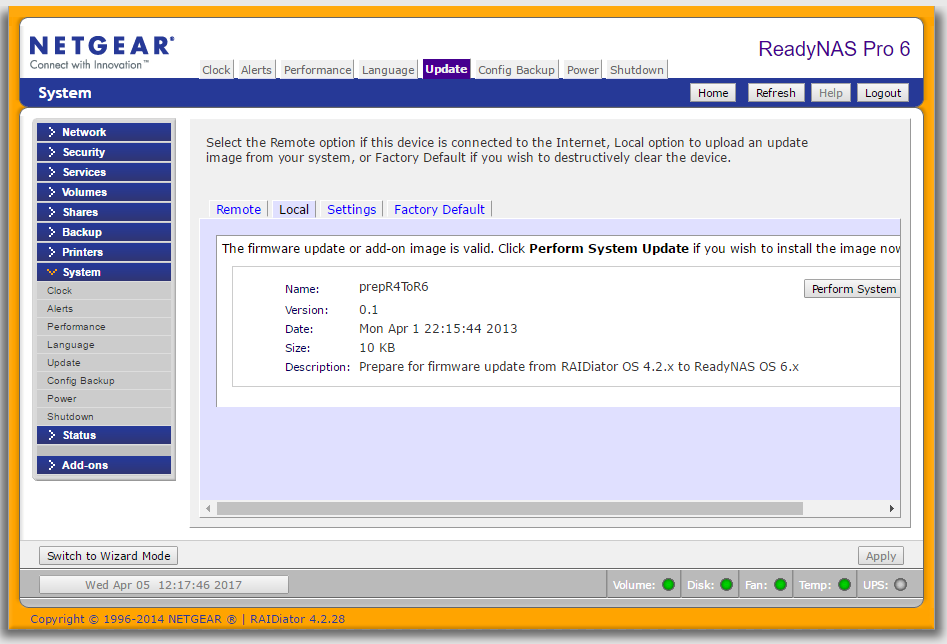Click the ReadyNAS Pro 6 title

834,49
